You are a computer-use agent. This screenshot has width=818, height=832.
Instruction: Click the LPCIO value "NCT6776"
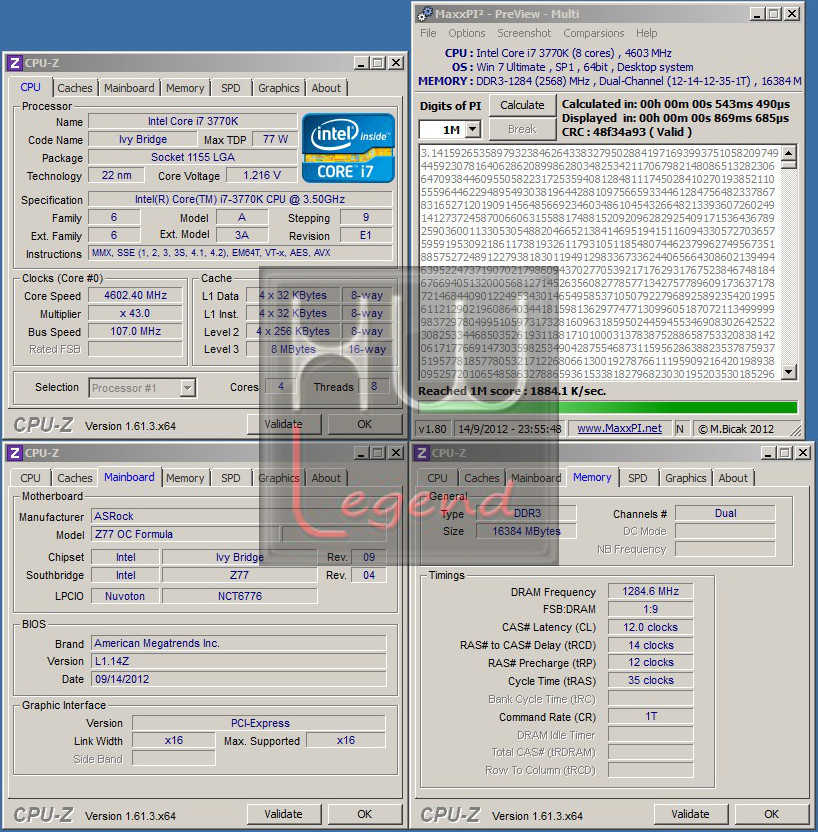[x=240, y=596]
